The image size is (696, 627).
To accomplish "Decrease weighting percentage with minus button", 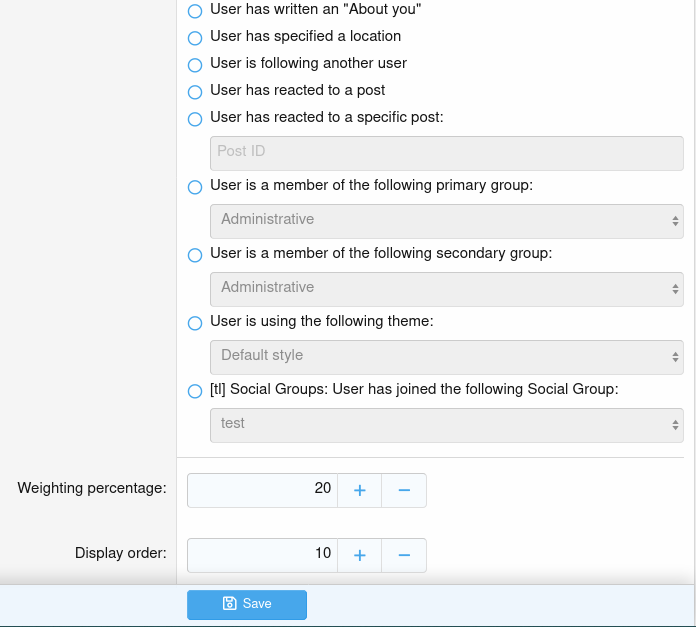I will [404, 490].
